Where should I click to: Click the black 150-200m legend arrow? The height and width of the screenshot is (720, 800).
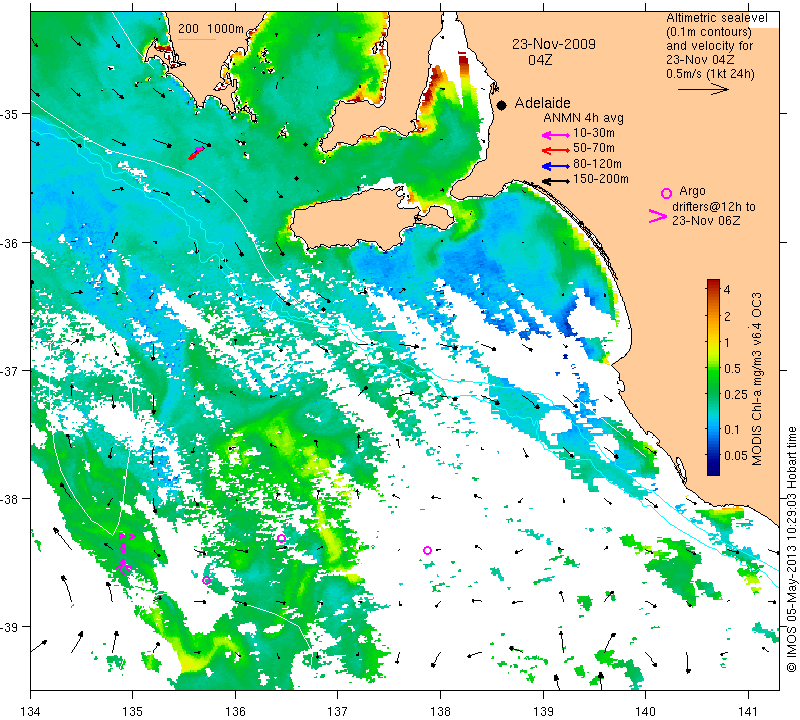coord(555,181)
